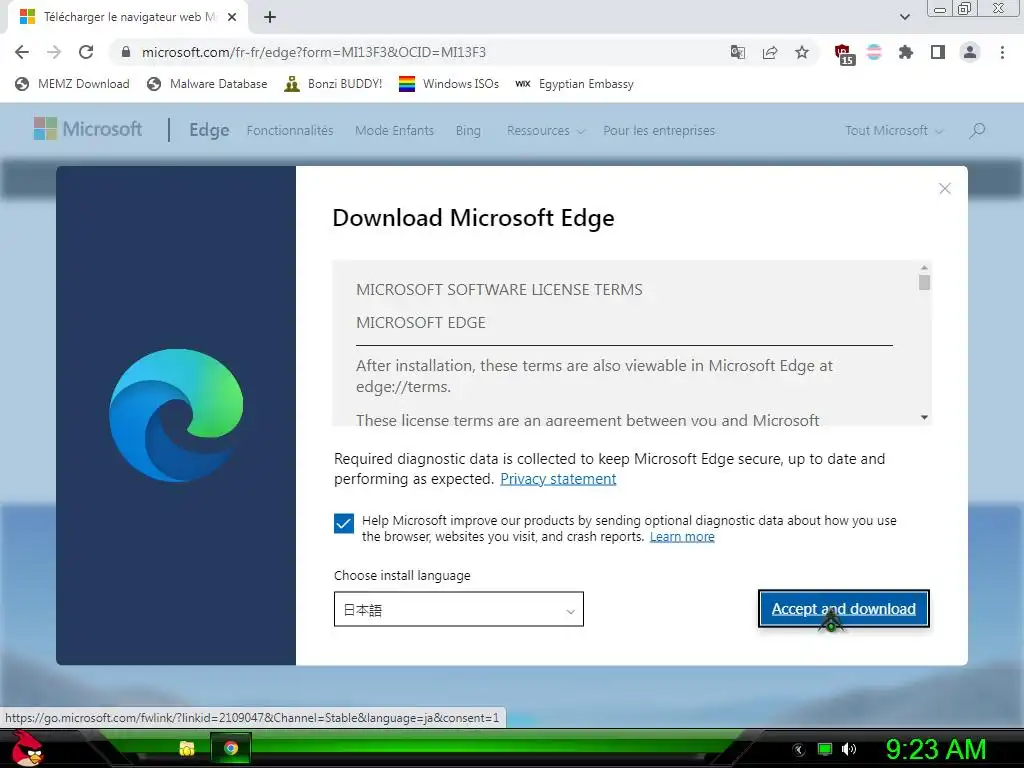
Task: Open the Mode Enfants menu item
Action: [x=394, y=131]
